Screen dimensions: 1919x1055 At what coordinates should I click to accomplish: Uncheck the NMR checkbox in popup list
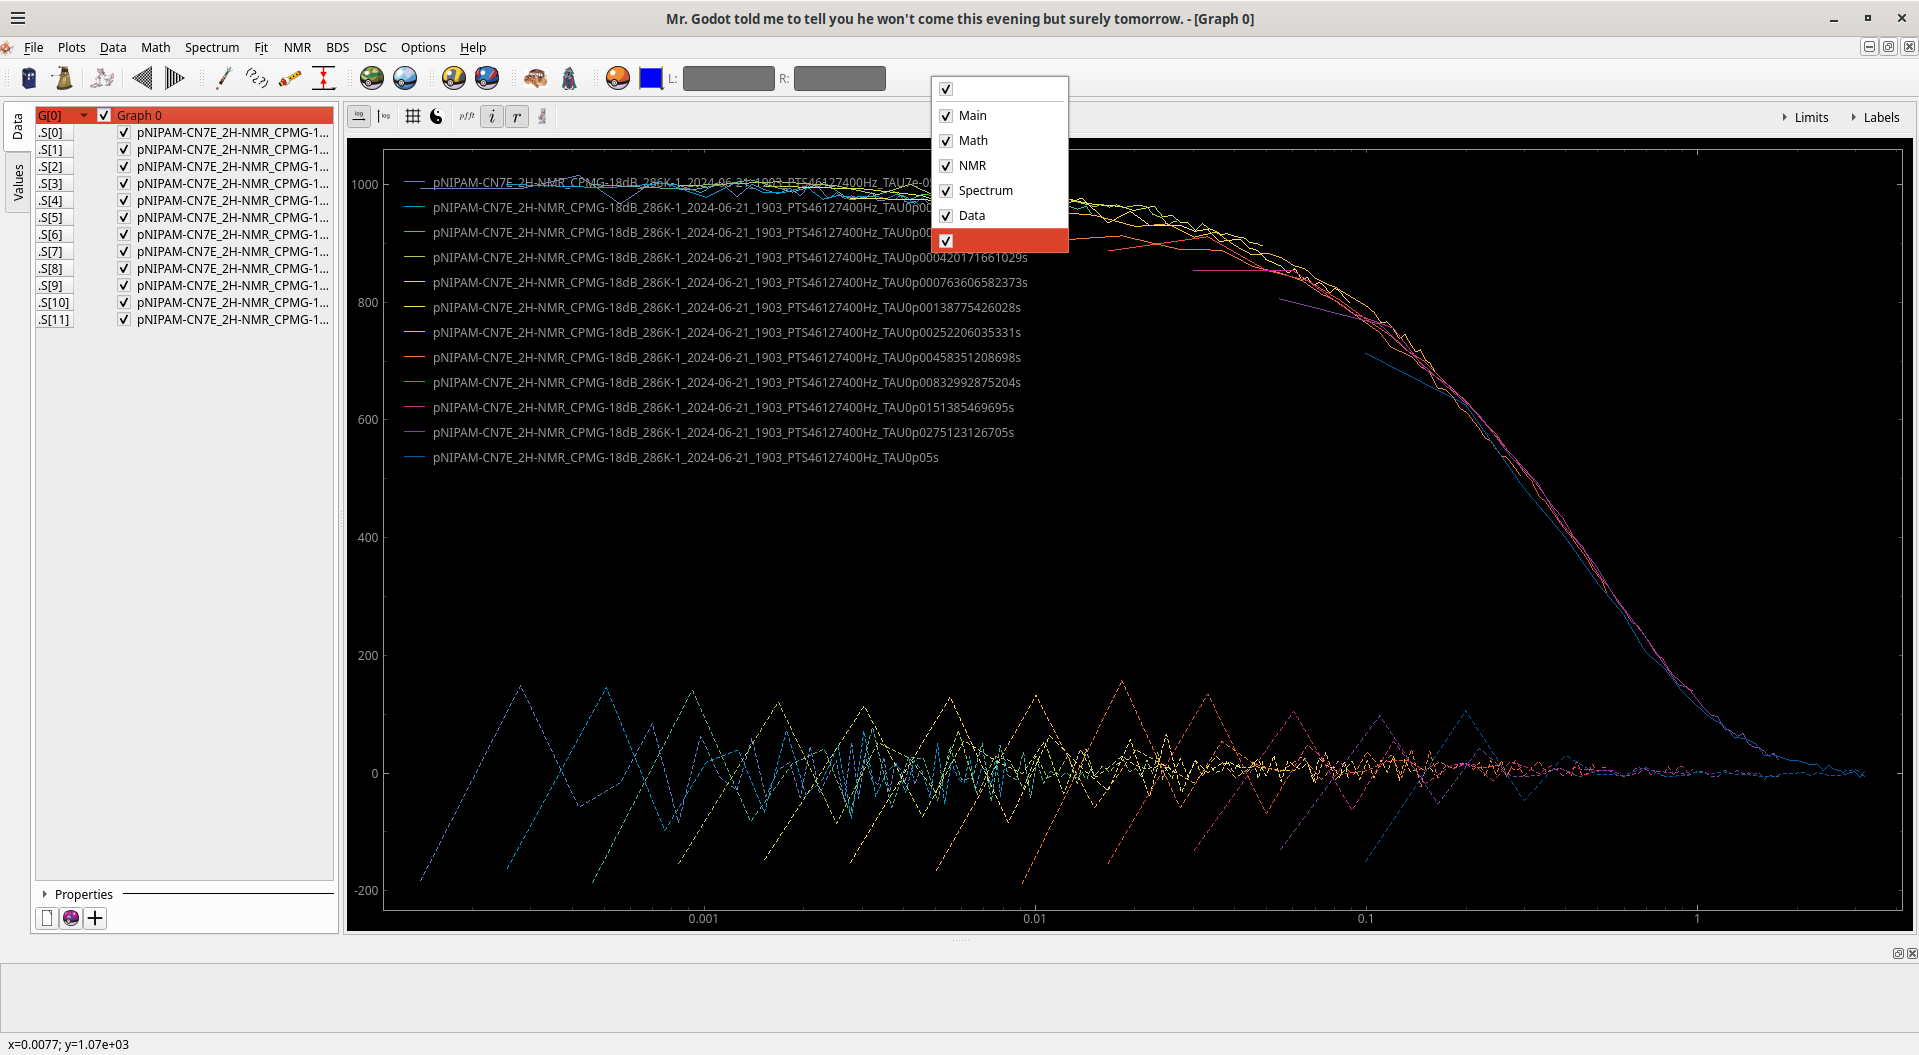tap(946, 166)
